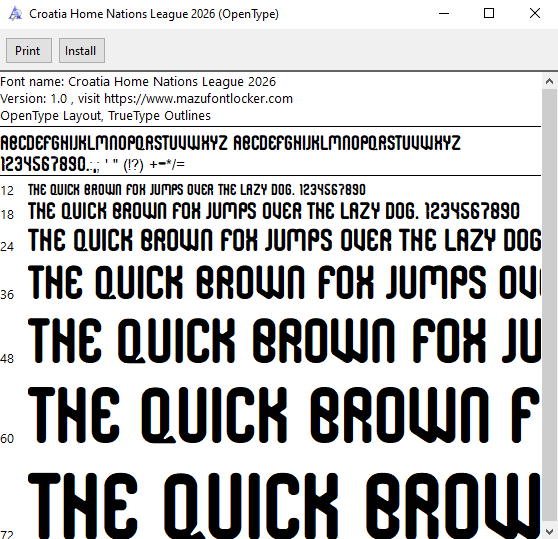Click the 'Version: 1.0' line with mazufontlocker URL
The height and width of the screenshot is (539, 558).
point(146,99)
